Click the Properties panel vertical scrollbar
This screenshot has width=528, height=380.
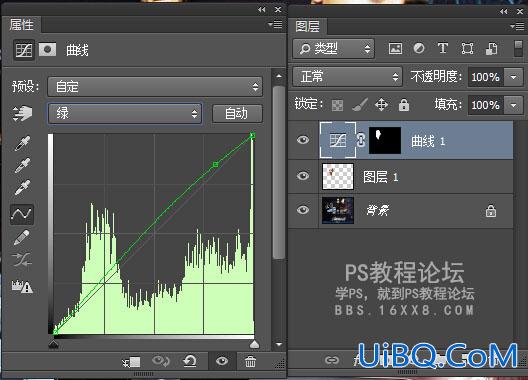tap(278, 172)
